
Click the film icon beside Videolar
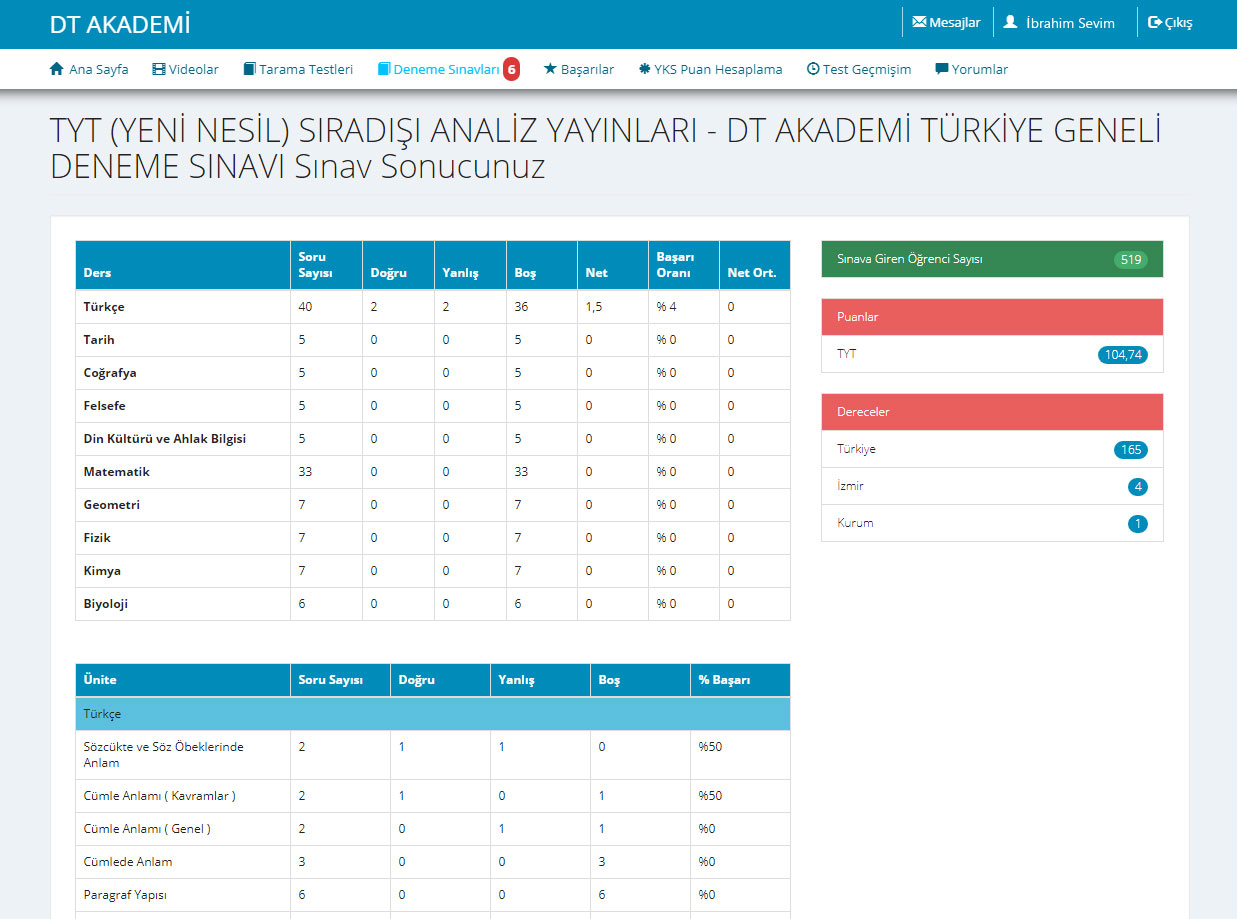click(159, 69)
